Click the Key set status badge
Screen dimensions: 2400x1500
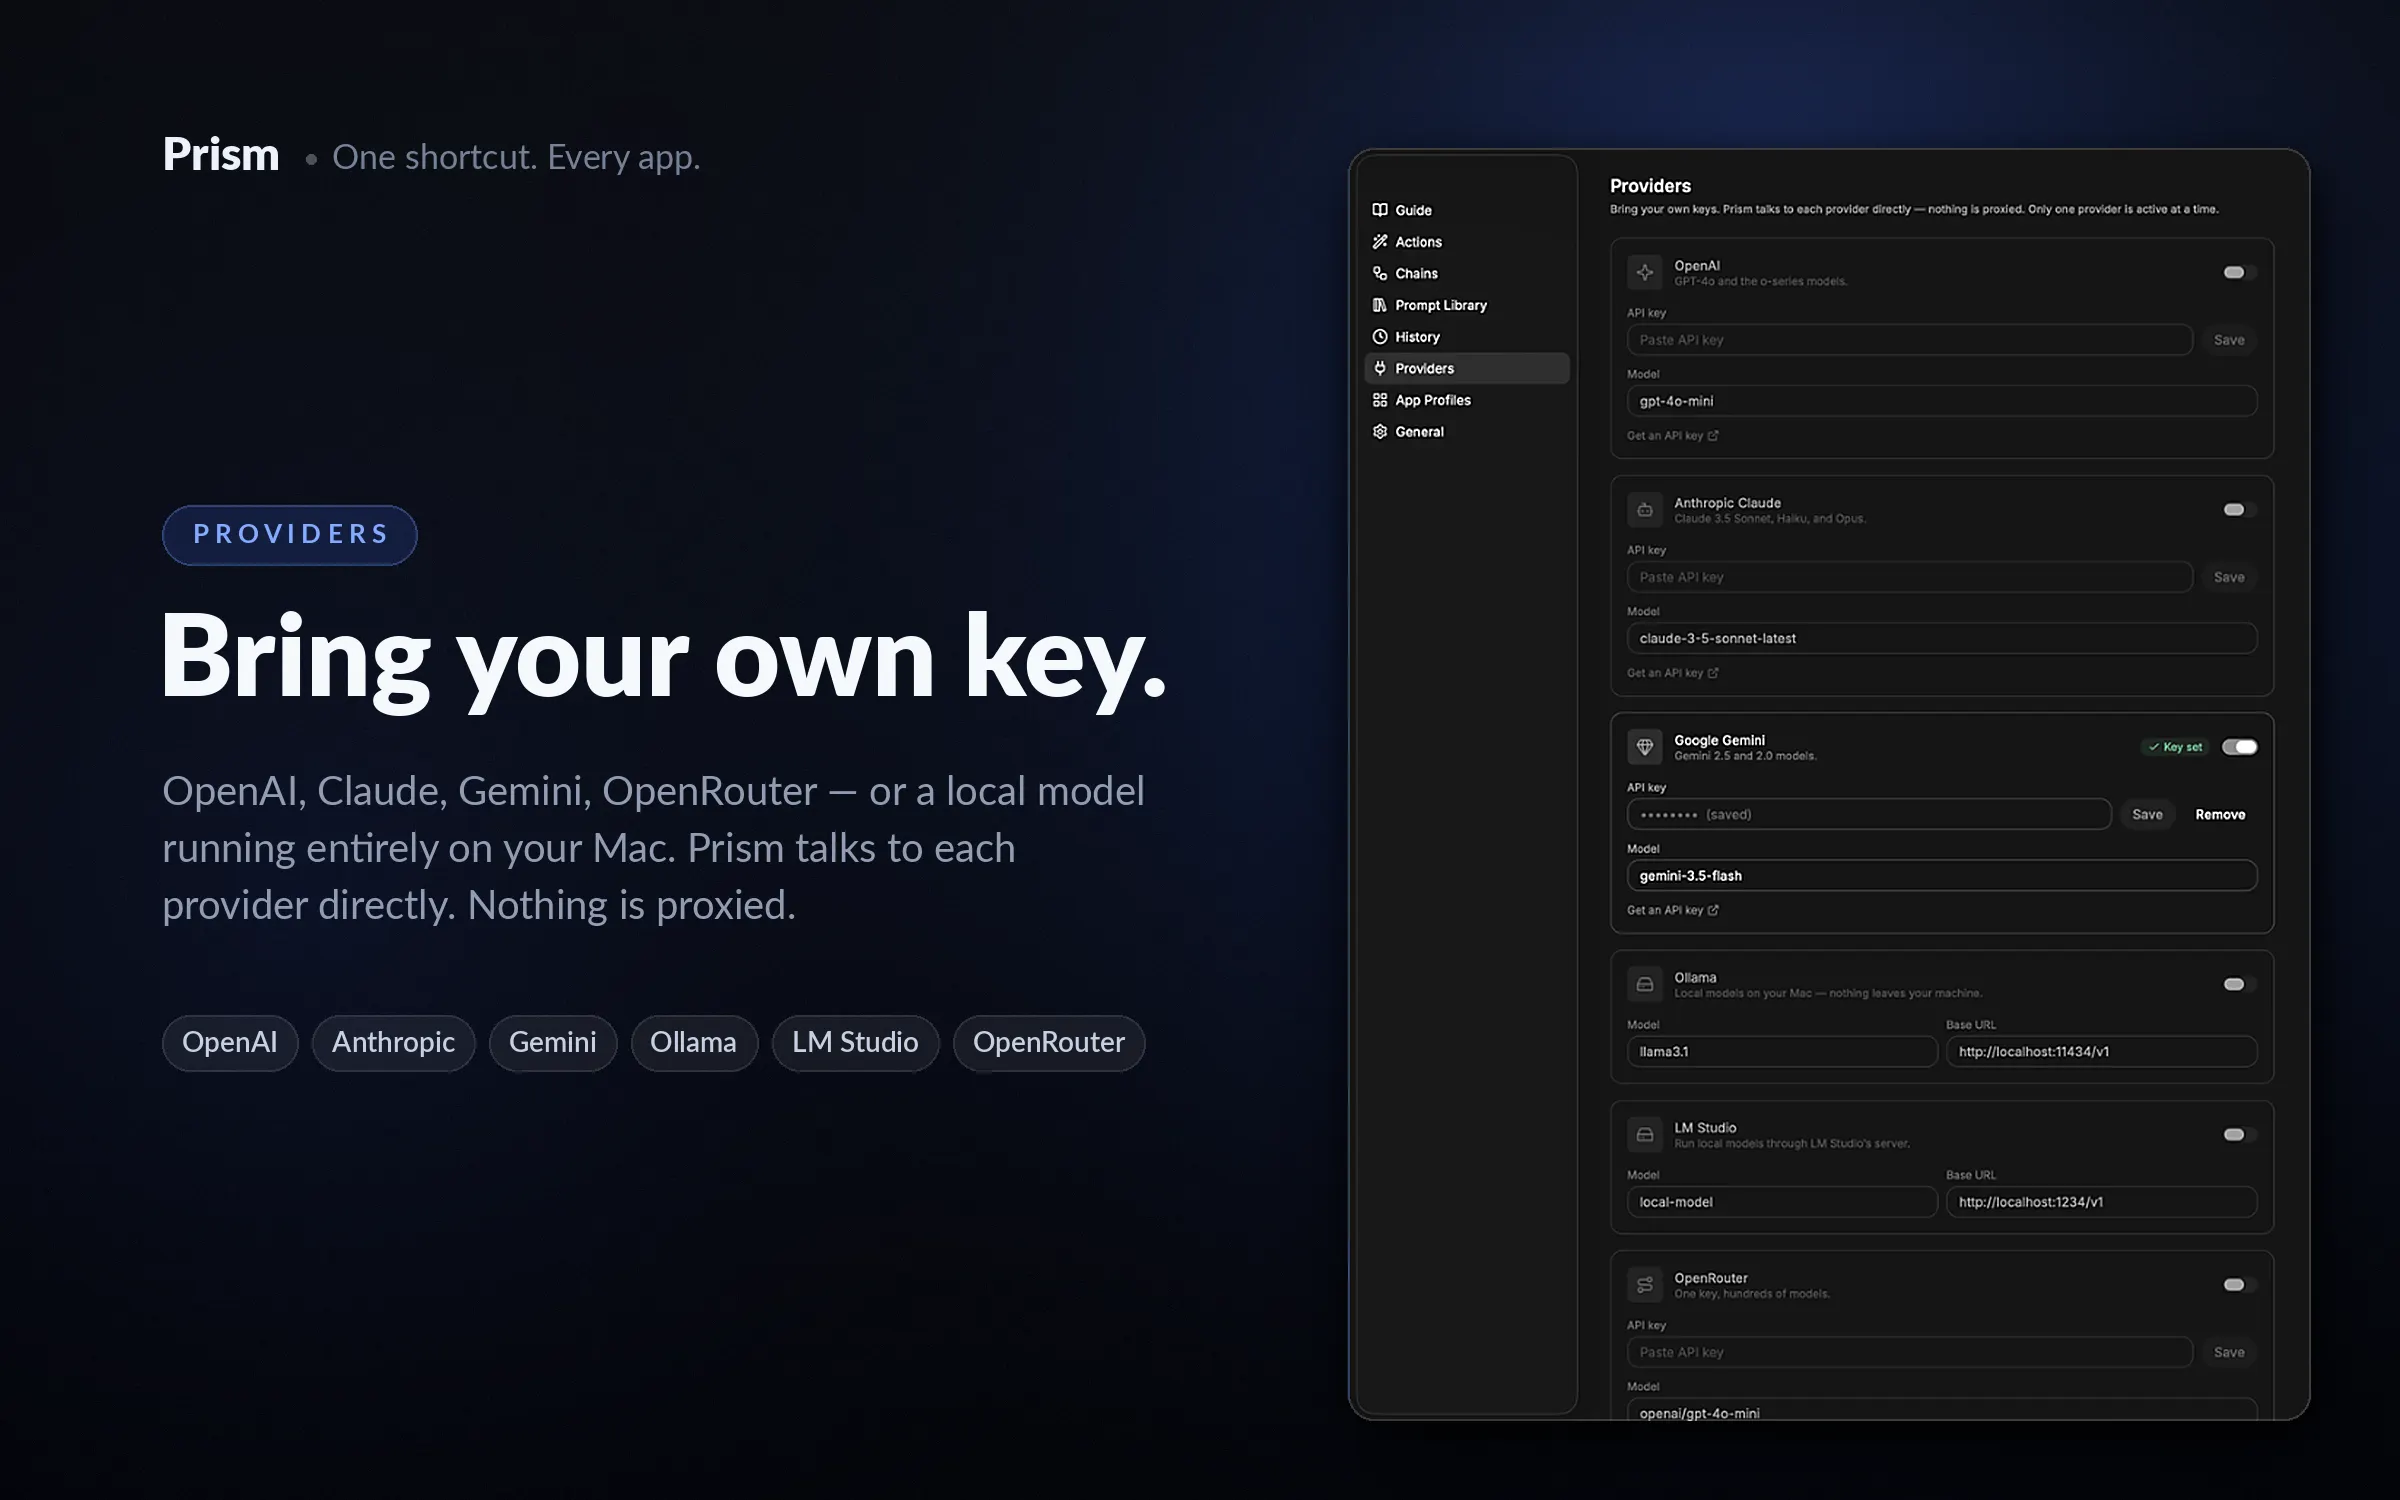click(2175, 747)
